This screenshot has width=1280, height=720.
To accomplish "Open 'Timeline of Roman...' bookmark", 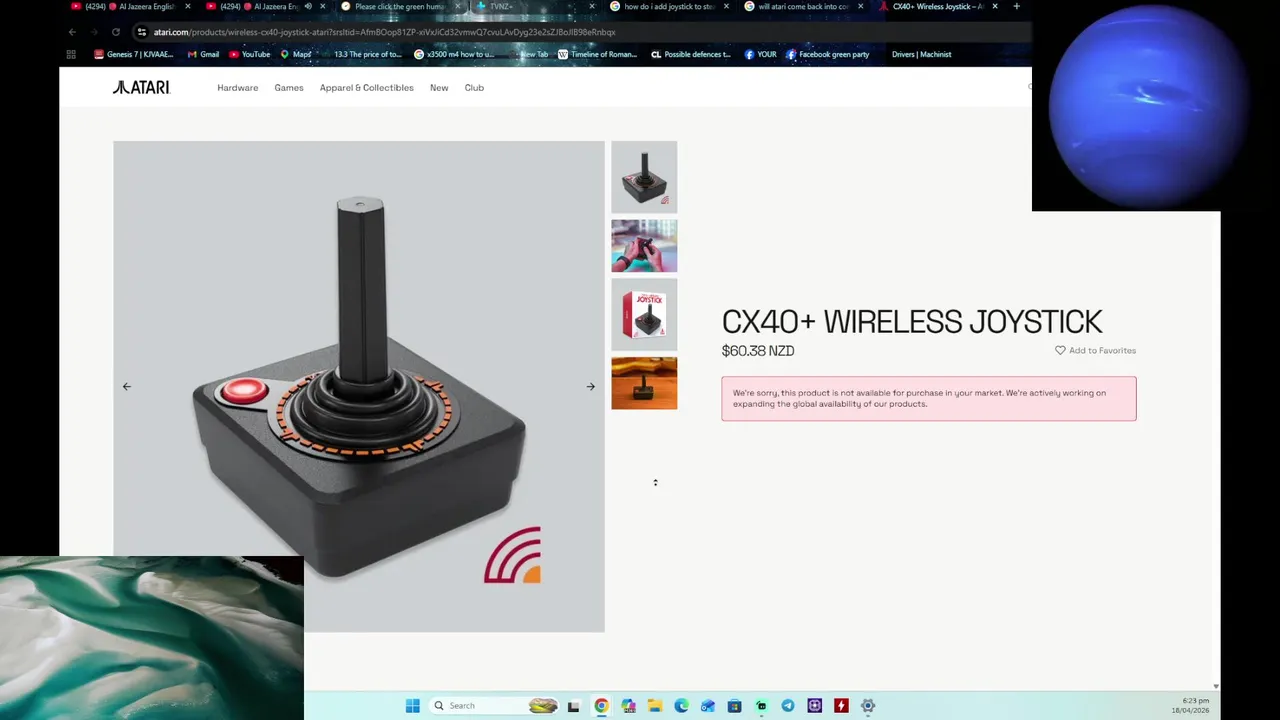I will tap(597, 55).
